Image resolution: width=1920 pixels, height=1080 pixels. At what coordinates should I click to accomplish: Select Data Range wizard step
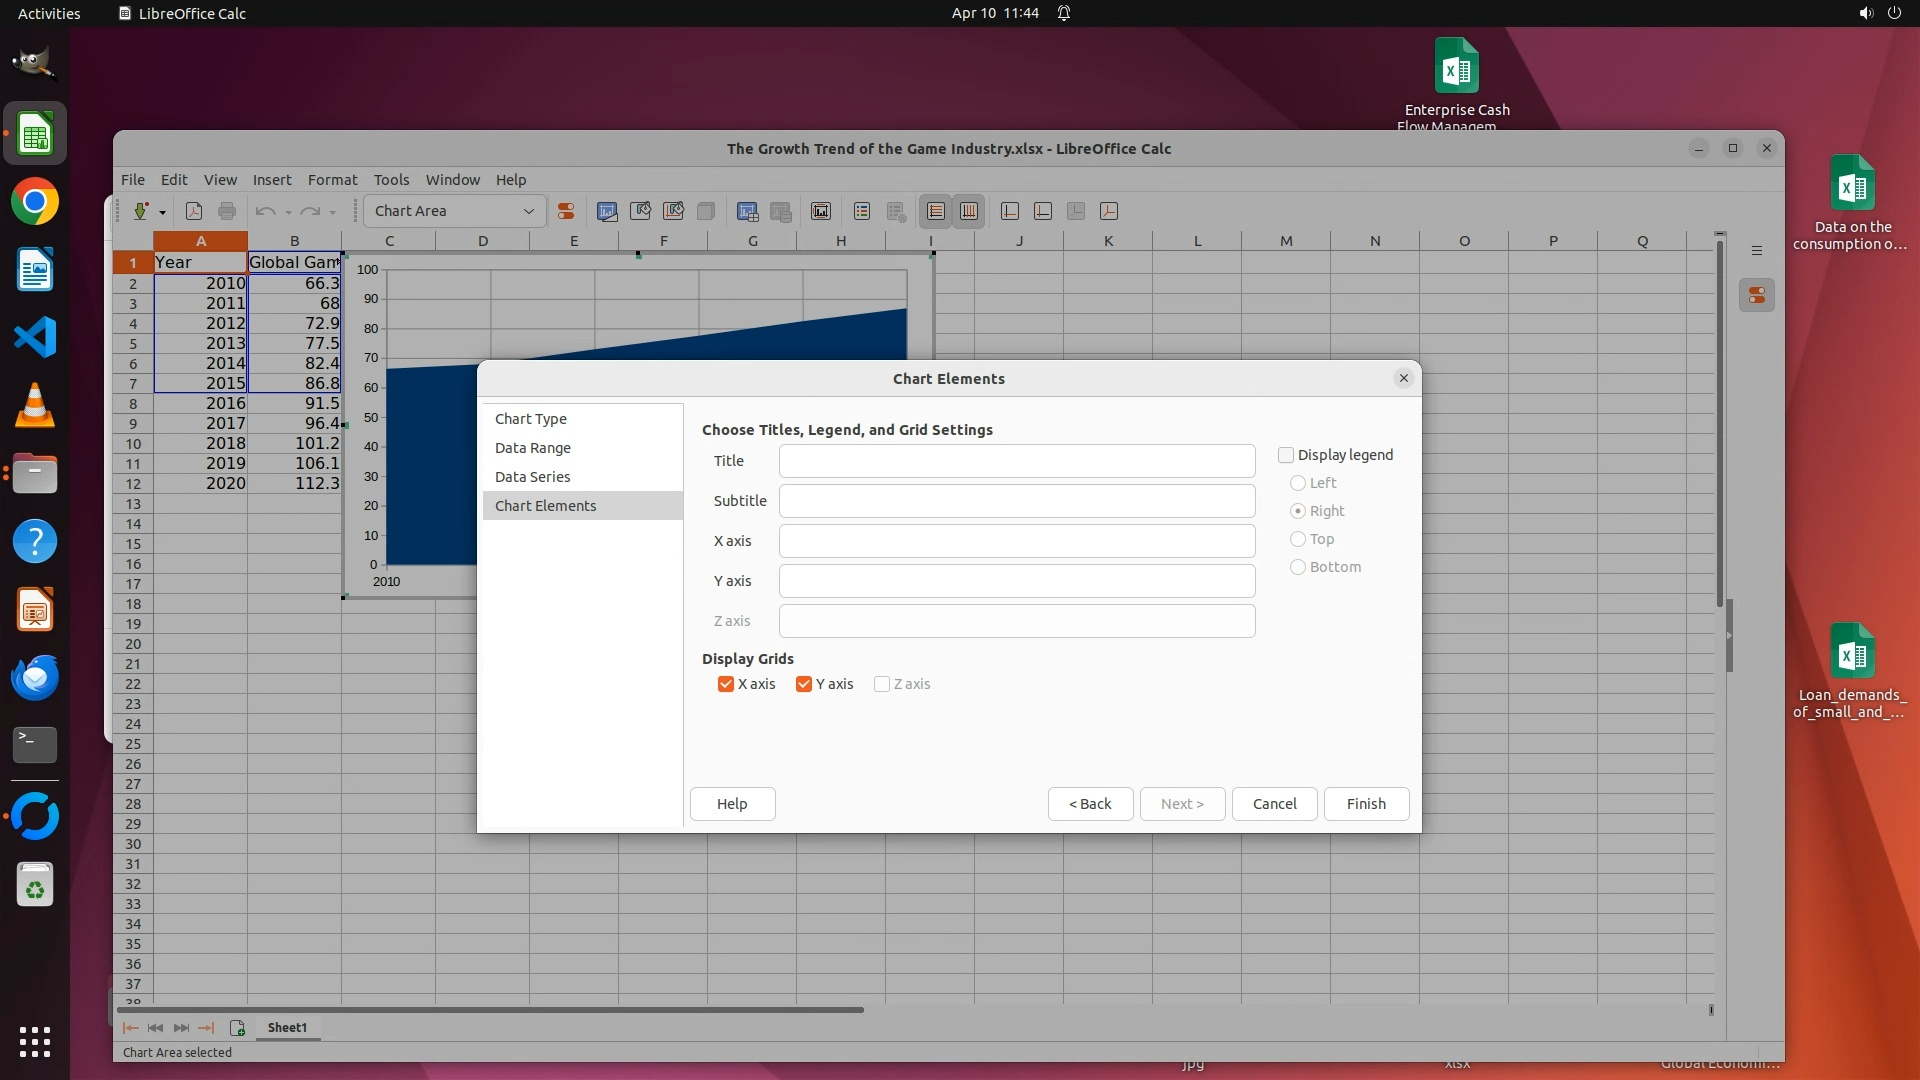click(533, 448)
